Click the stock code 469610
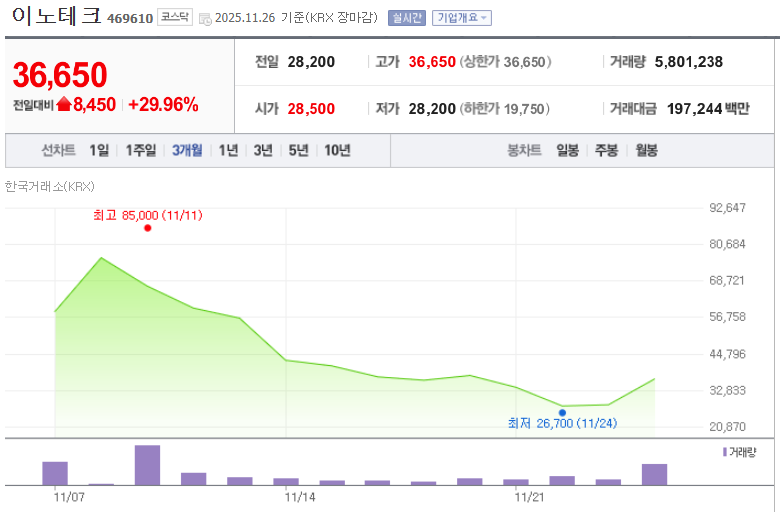780x512 pixels. click(130, 19)
